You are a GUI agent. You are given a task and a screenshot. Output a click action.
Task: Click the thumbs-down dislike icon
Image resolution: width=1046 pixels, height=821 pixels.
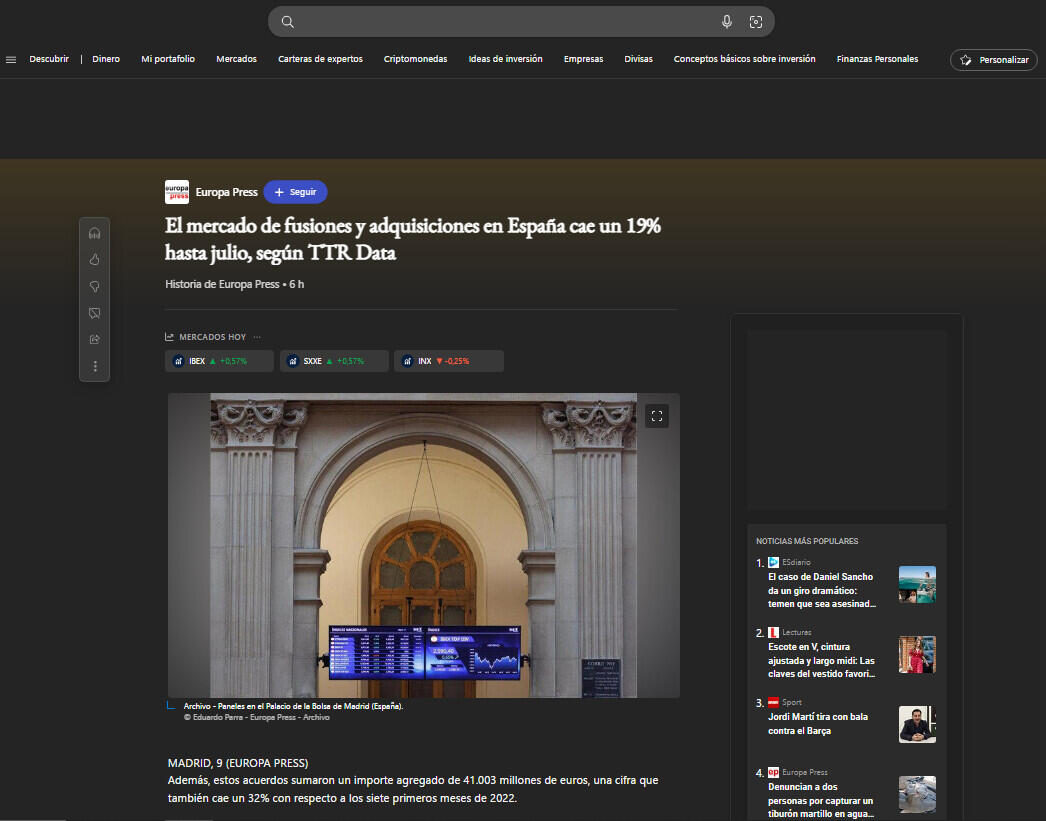tap(95, 286)
